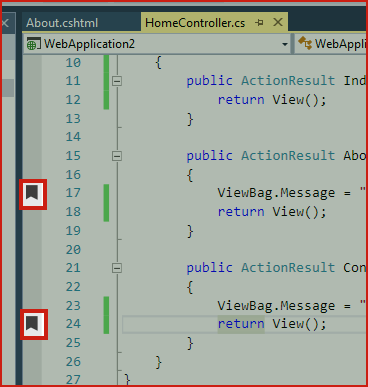Open the WebApplication2 project dropdown arrow
Viewport: 368px width, 387px height.
[x=285, y=44]
